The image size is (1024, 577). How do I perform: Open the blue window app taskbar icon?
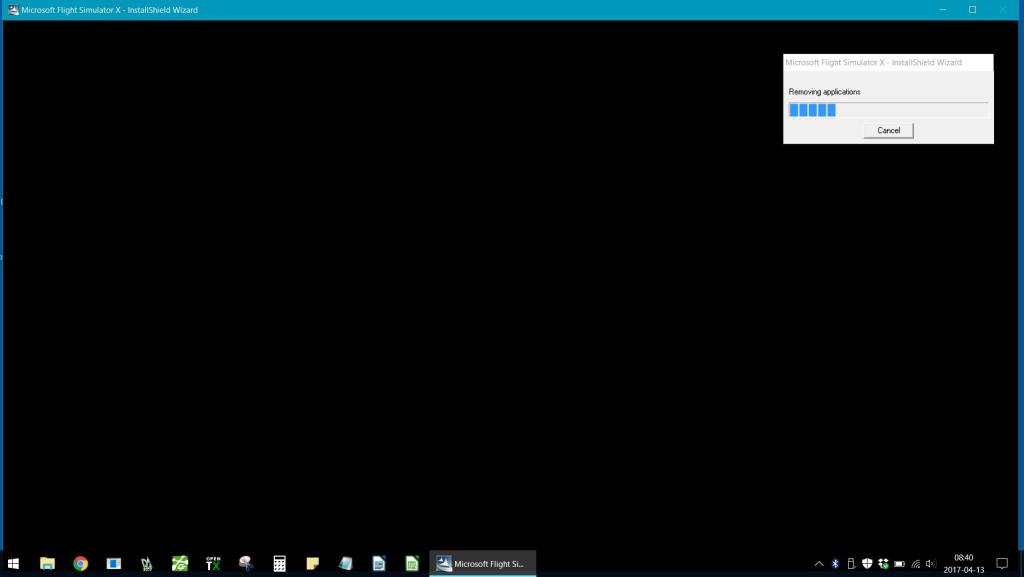pyautogui.click(x=114, y=563)
